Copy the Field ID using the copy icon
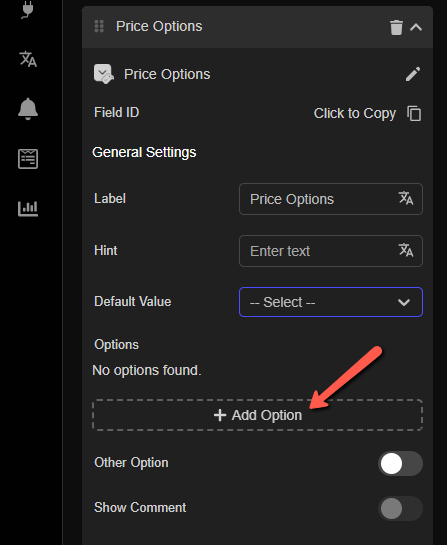The image size is (447, 545). pos(414,114)
